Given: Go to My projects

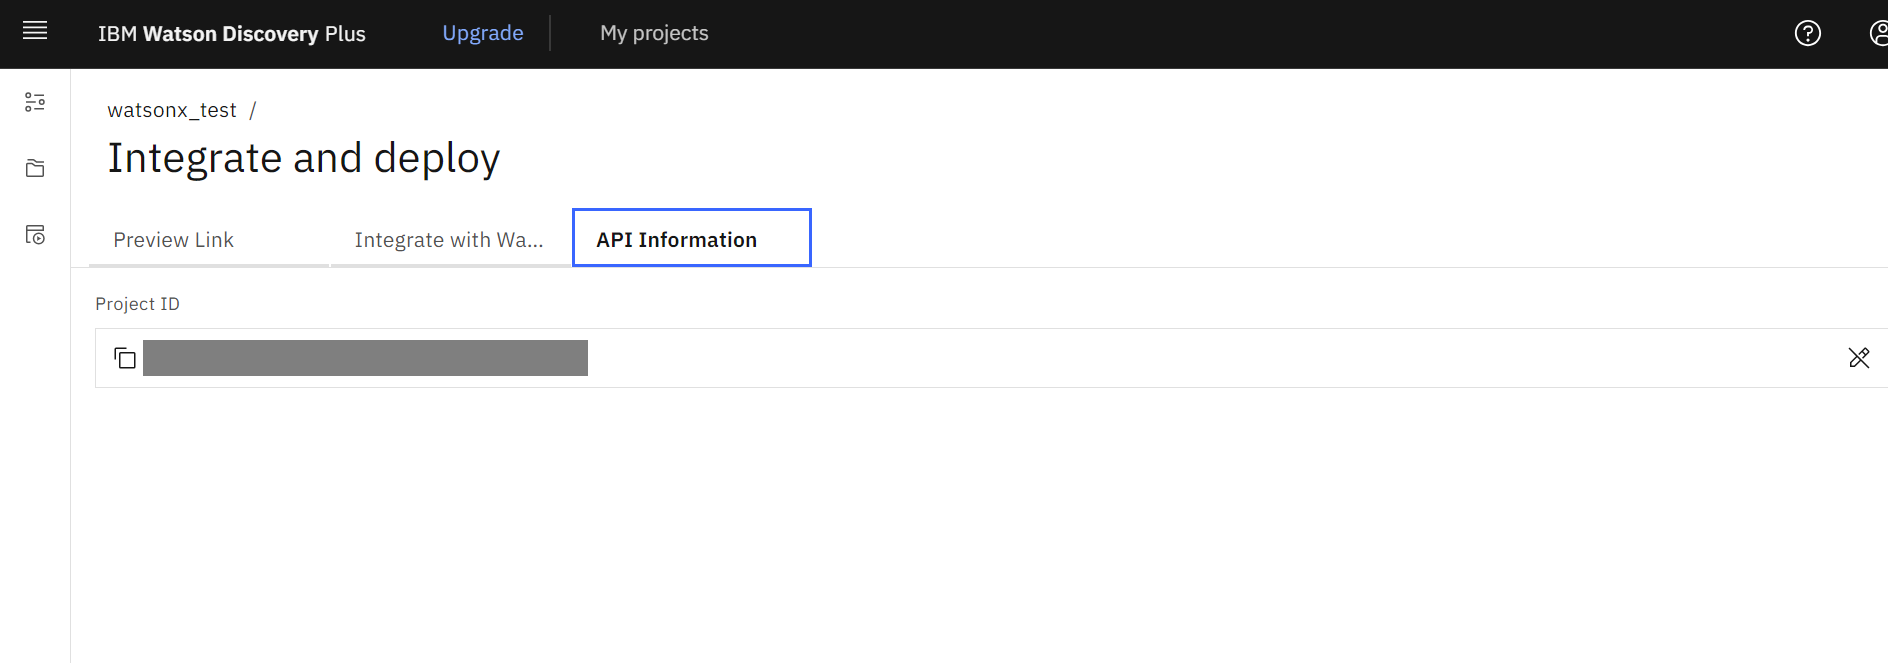Looking at the screenshot, I should point(654,33).
